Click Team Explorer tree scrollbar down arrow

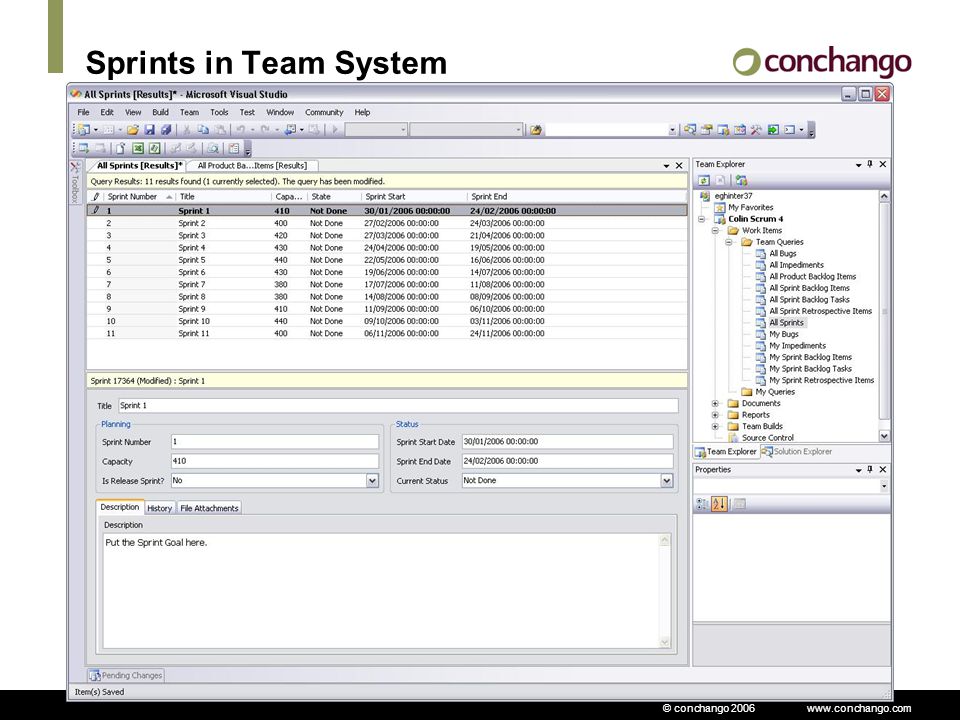point(884,436)
